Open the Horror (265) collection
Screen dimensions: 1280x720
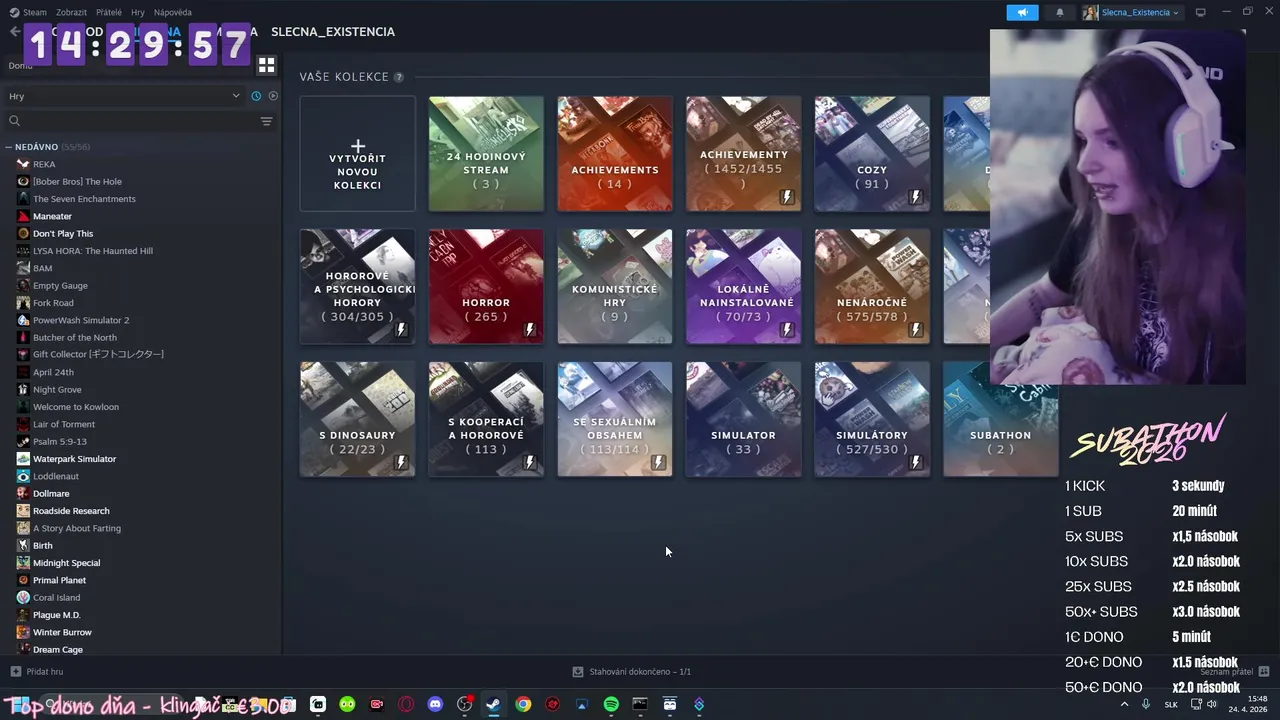click(x=486, y=287)
